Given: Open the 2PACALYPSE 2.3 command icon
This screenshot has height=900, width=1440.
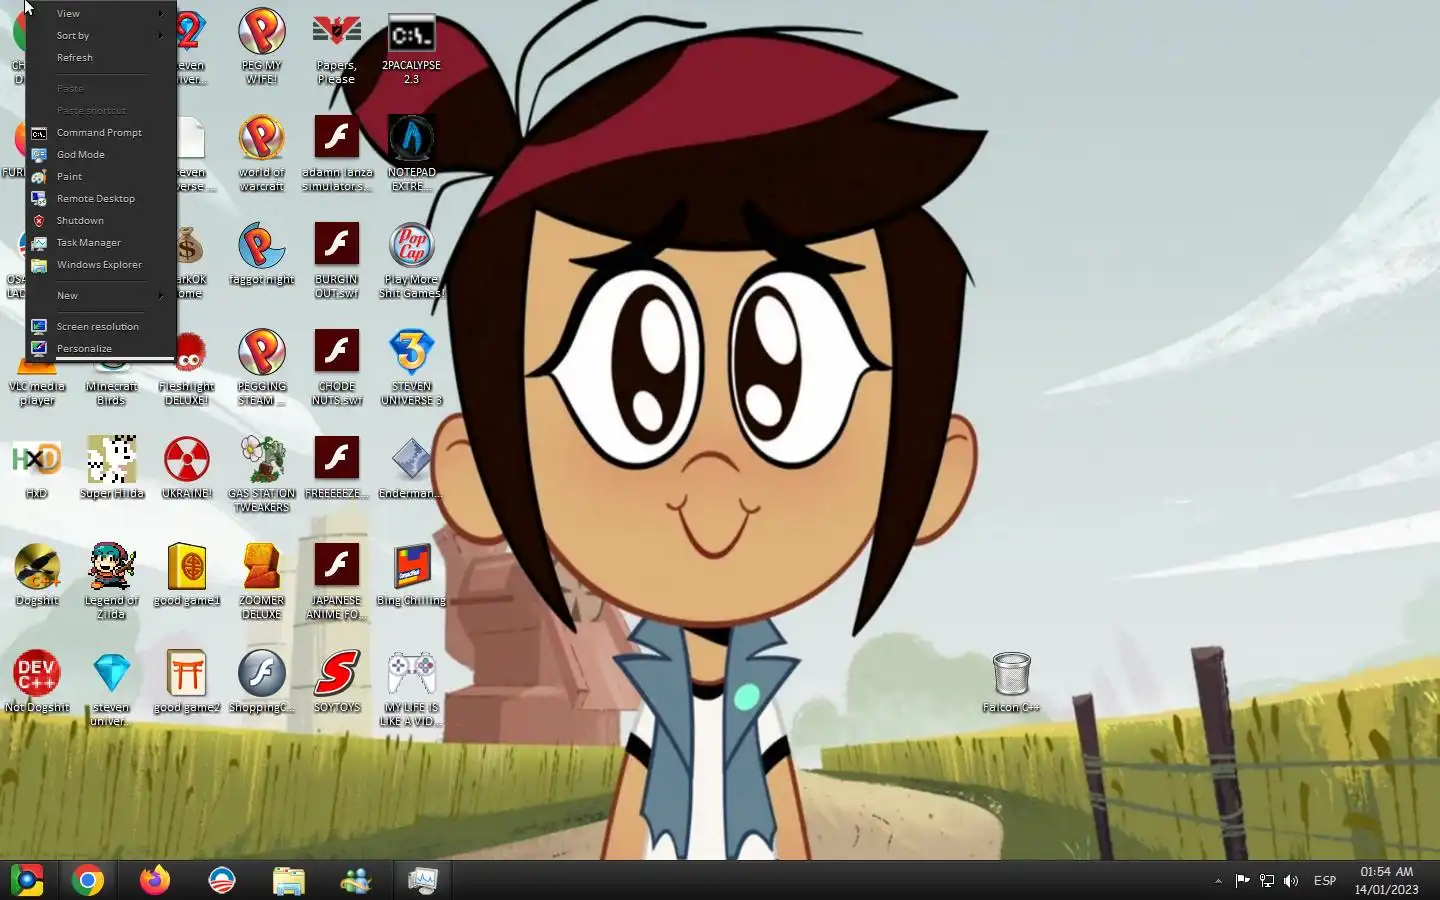Looking at the screenshot, I should click(411, 46).
